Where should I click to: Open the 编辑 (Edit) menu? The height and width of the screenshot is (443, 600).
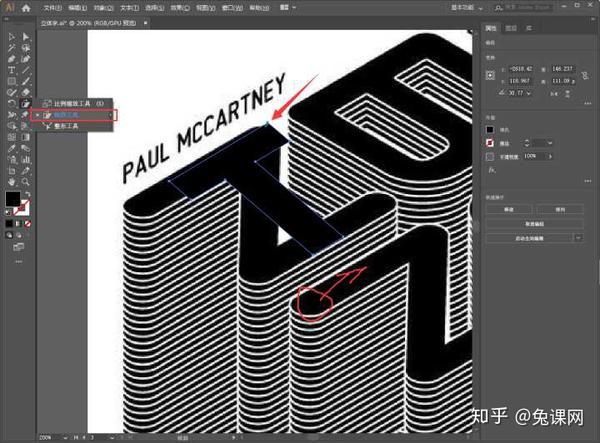click(x=78, y=8)
